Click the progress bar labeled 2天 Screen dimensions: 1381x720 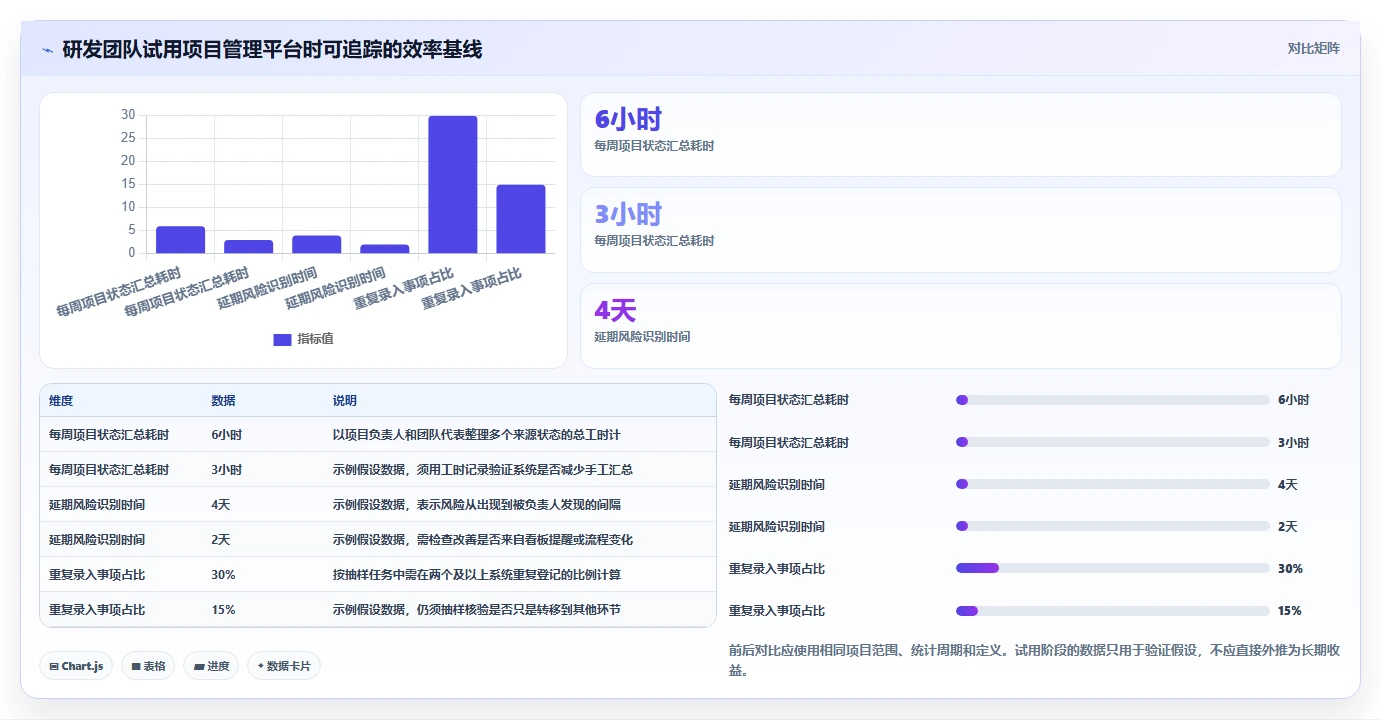[1113, 526]
